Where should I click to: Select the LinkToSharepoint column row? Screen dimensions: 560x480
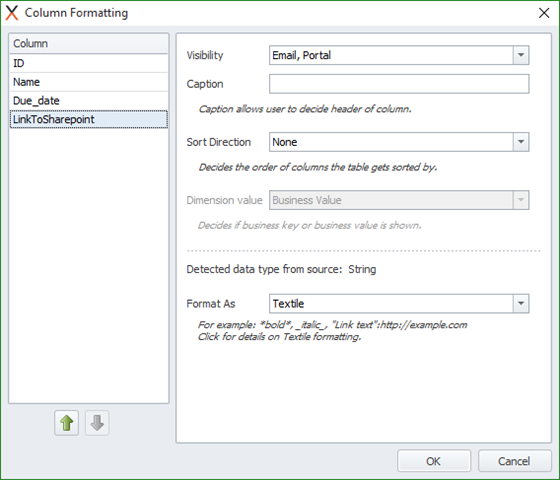[89, 119]
